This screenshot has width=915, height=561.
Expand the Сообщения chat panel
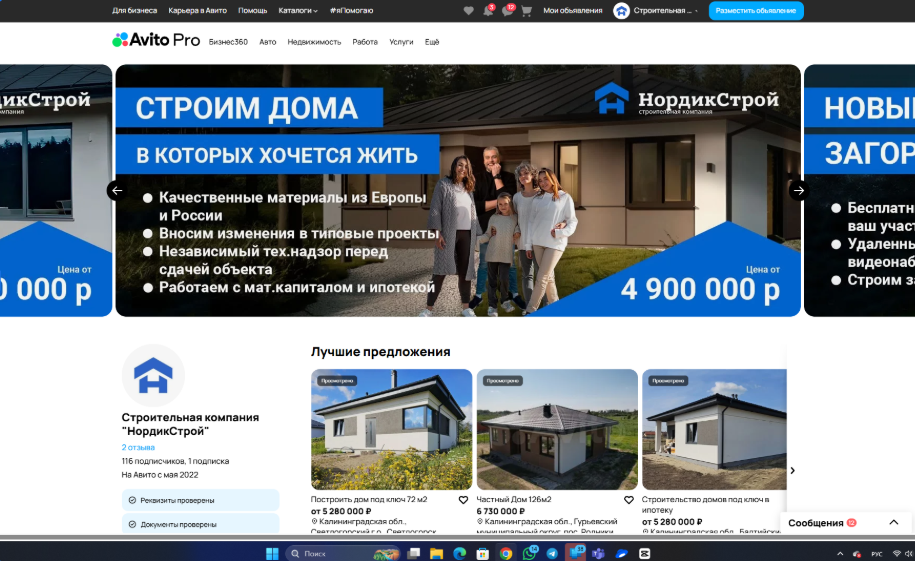tap(893, 522)
